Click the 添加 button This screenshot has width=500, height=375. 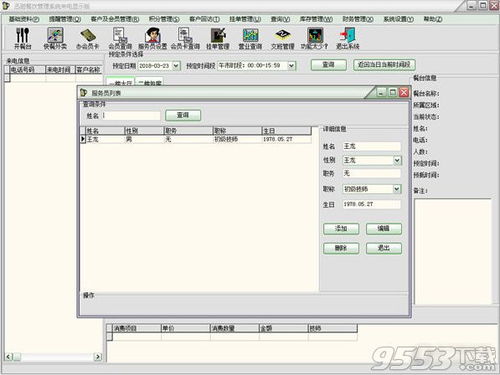pyautogui.click(x=341, y=229)
